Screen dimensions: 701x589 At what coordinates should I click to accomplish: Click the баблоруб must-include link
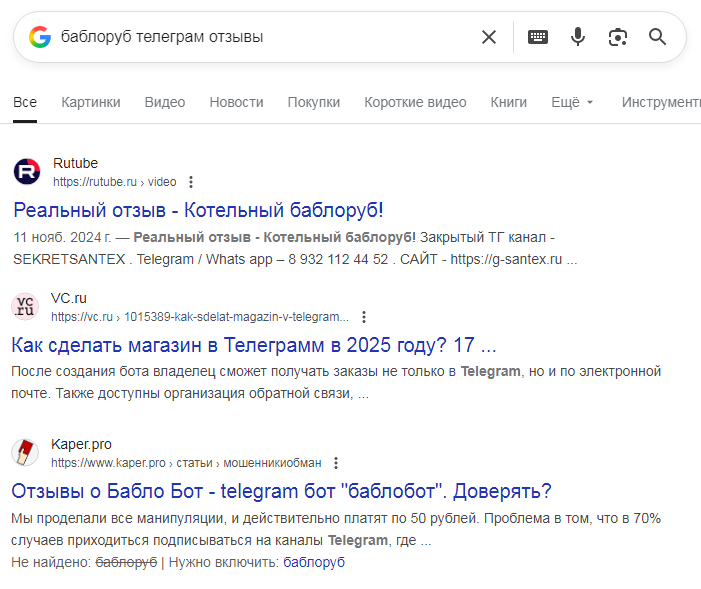[x=314, y=563]
